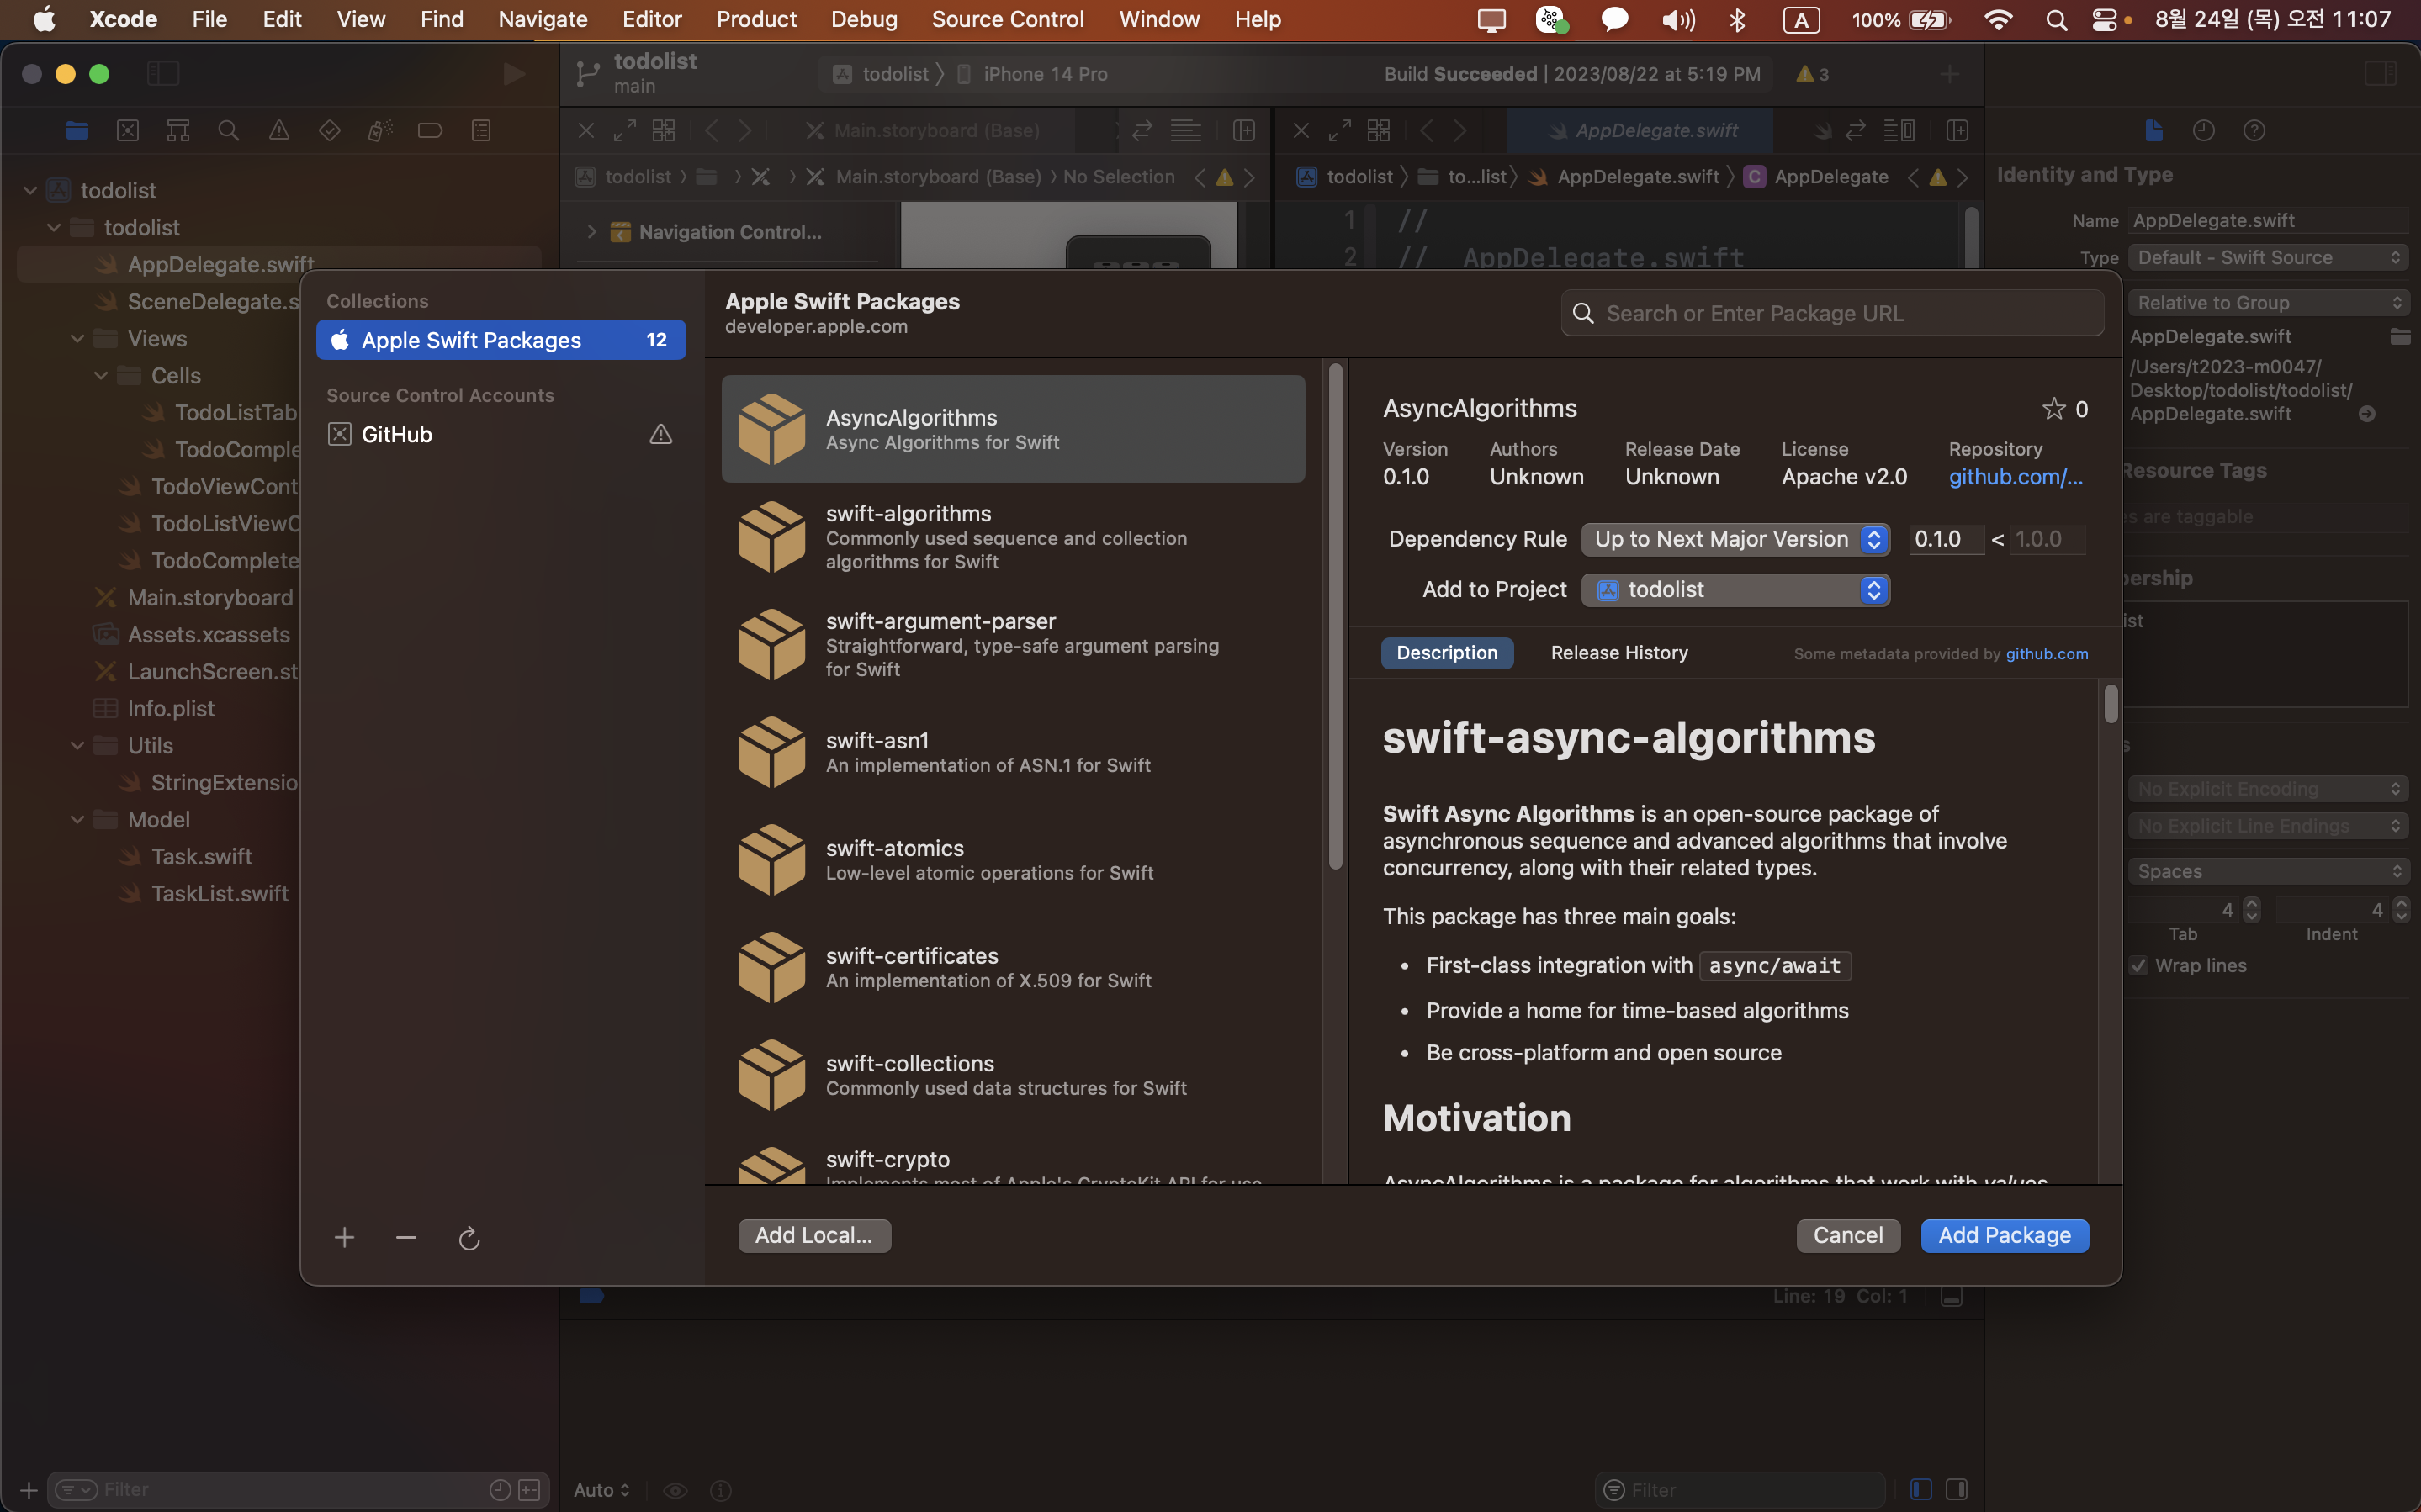This screenshot has width=2421, height=1512.
Task: Open the Editor menu
Action: 651,19
